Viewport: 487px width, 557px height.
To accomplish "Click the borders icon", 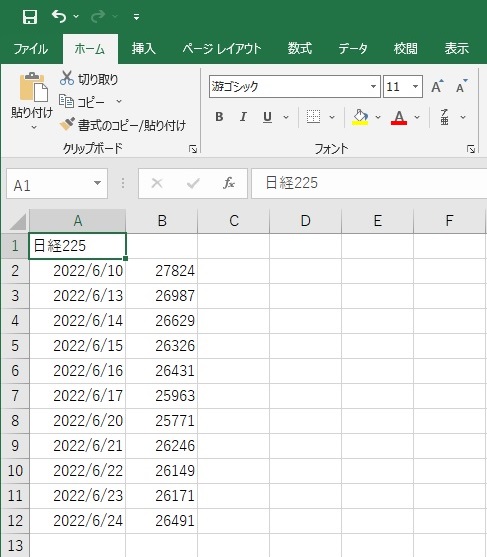I will point(313,117).
